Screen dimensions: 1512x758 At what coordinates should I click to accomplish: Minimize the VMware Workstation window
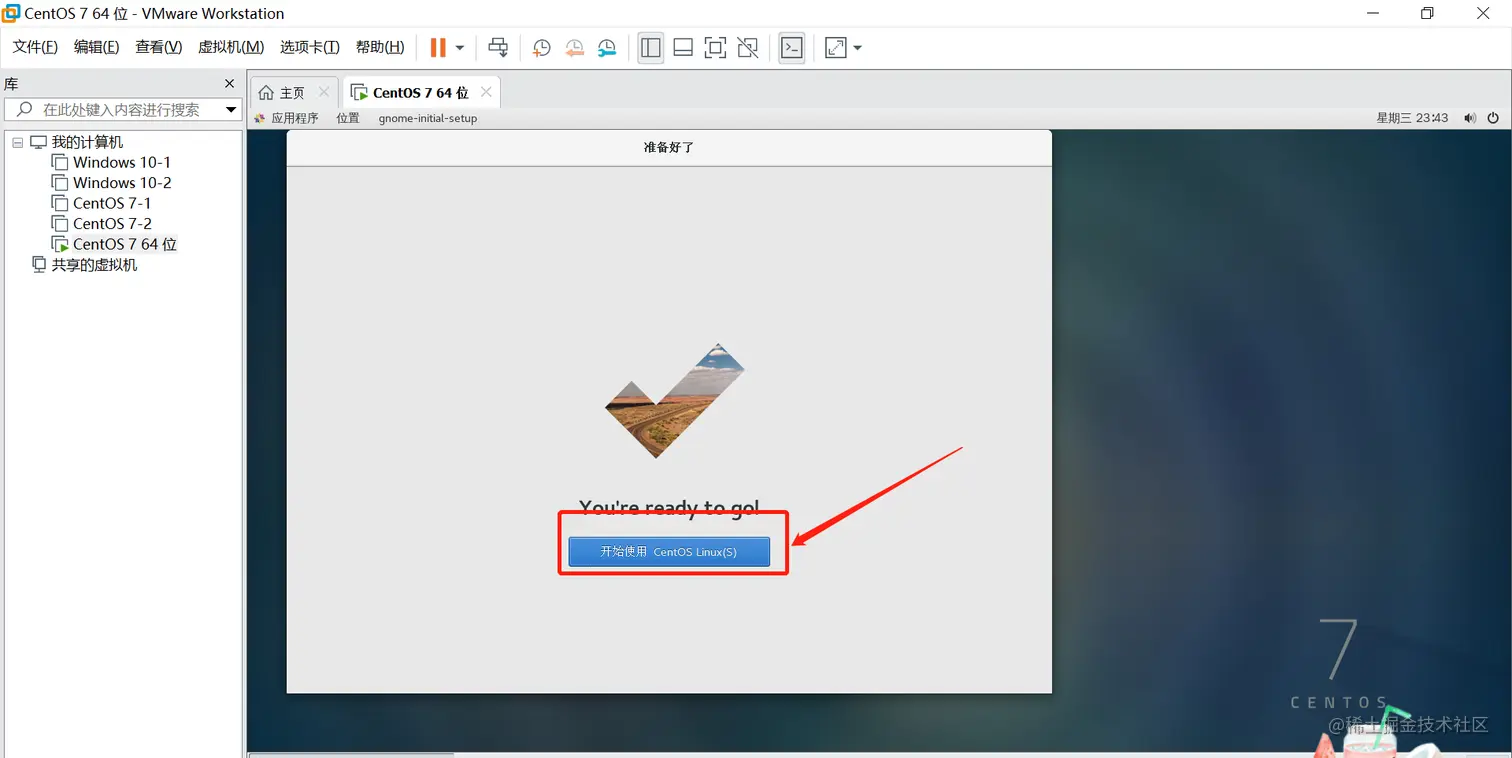point(1371,13)
